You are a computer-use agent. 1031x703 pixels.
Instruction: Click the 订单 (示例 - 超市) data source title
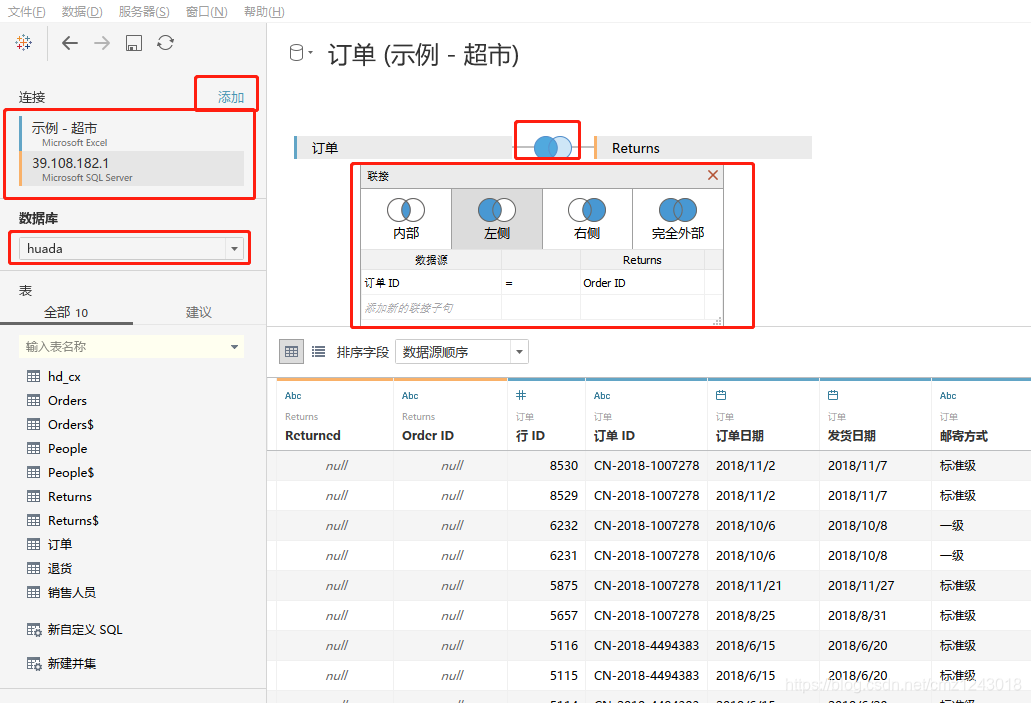coord(424,55)
